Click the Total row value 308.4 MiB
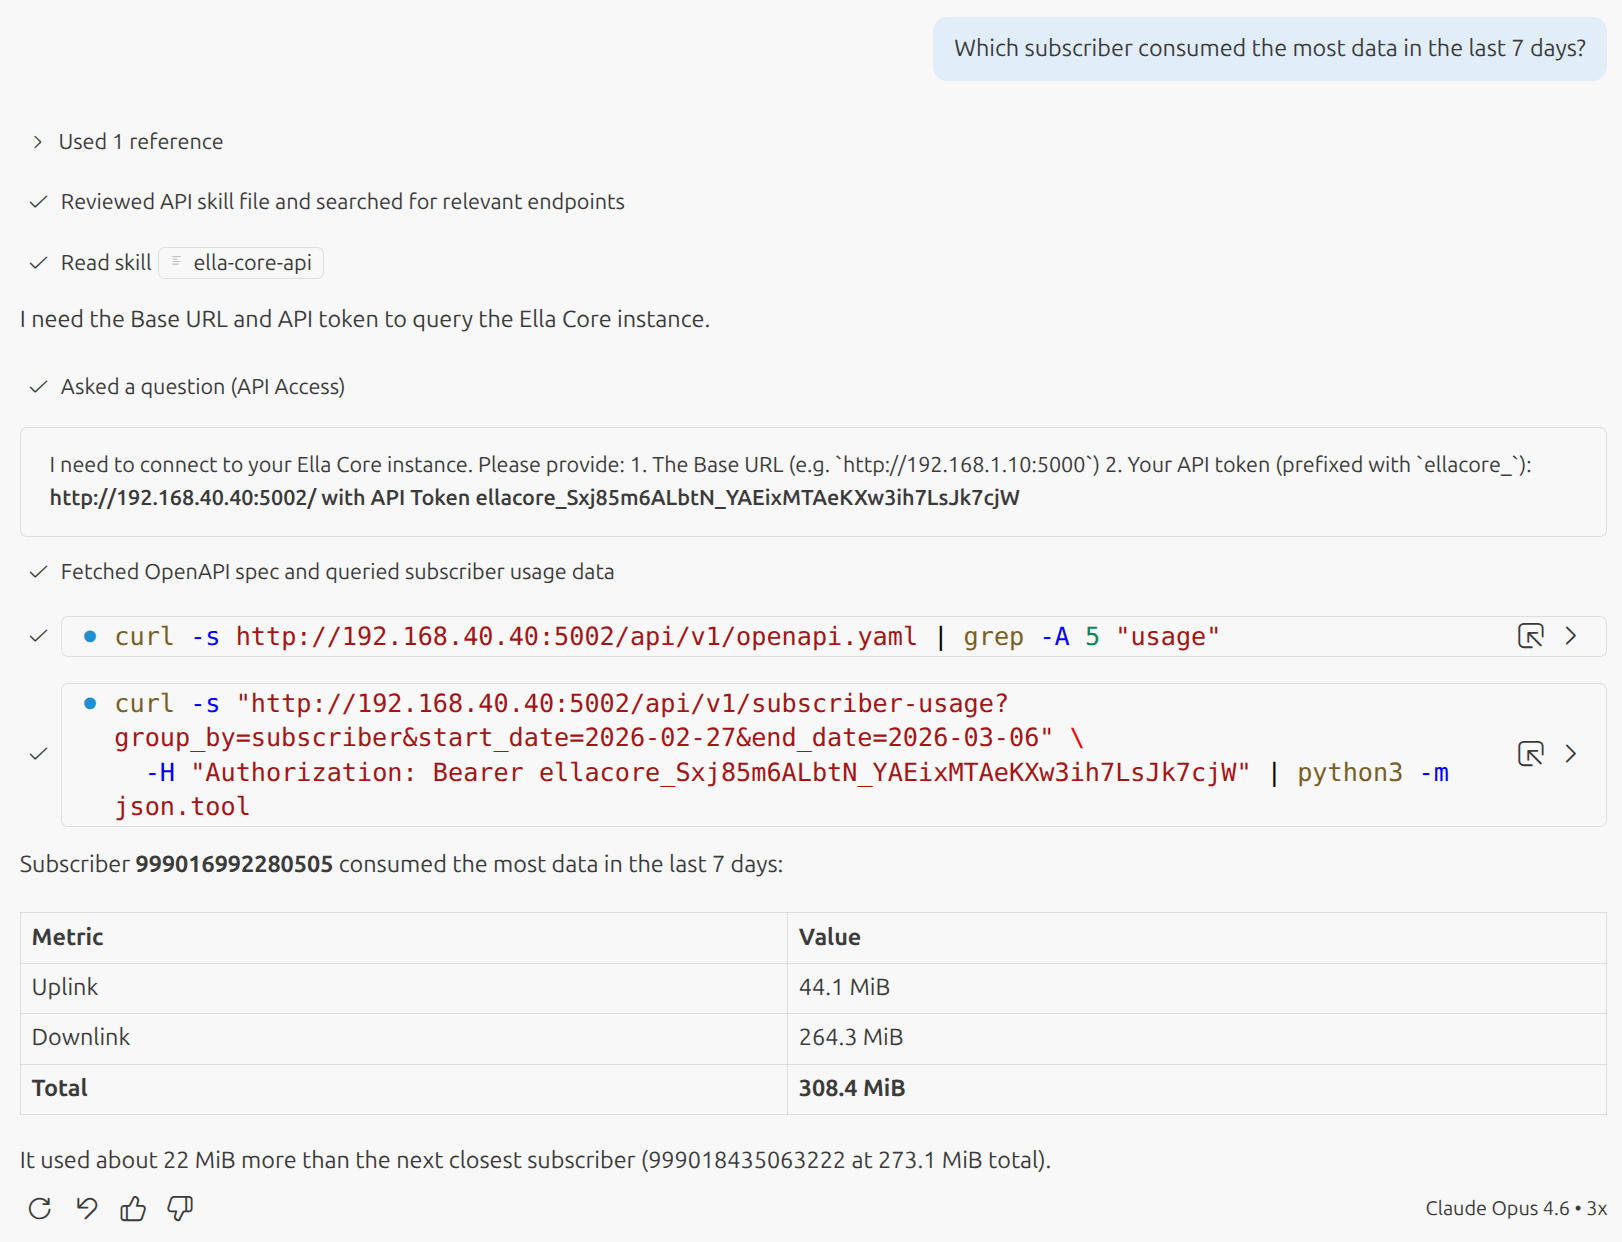This screenshot has height=1242, width=1622. (851, 1088)
